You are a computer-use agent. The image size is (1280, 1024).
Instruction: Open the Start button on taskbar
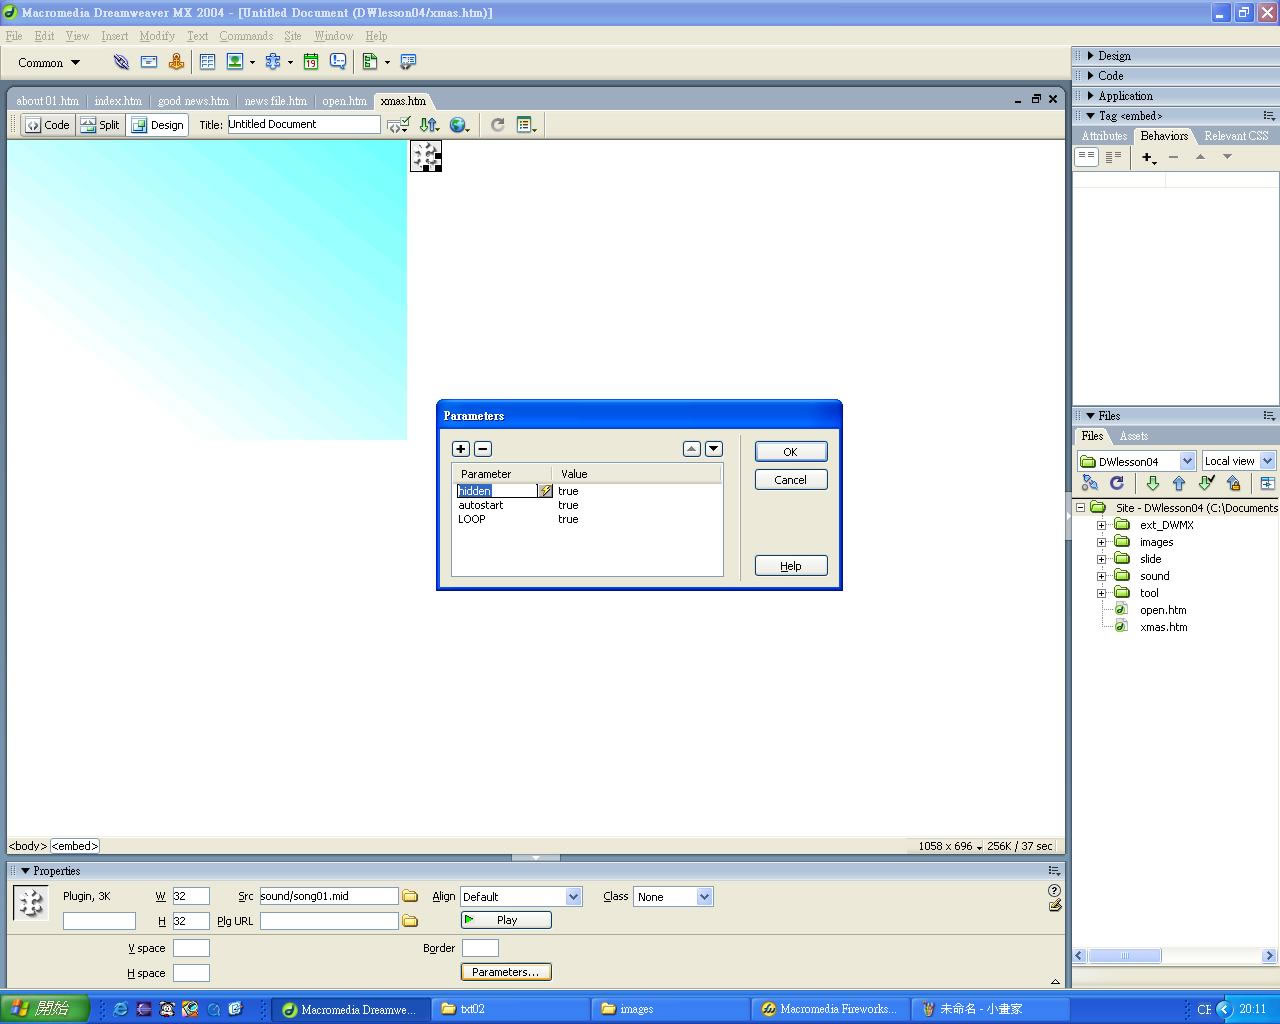45,1009
